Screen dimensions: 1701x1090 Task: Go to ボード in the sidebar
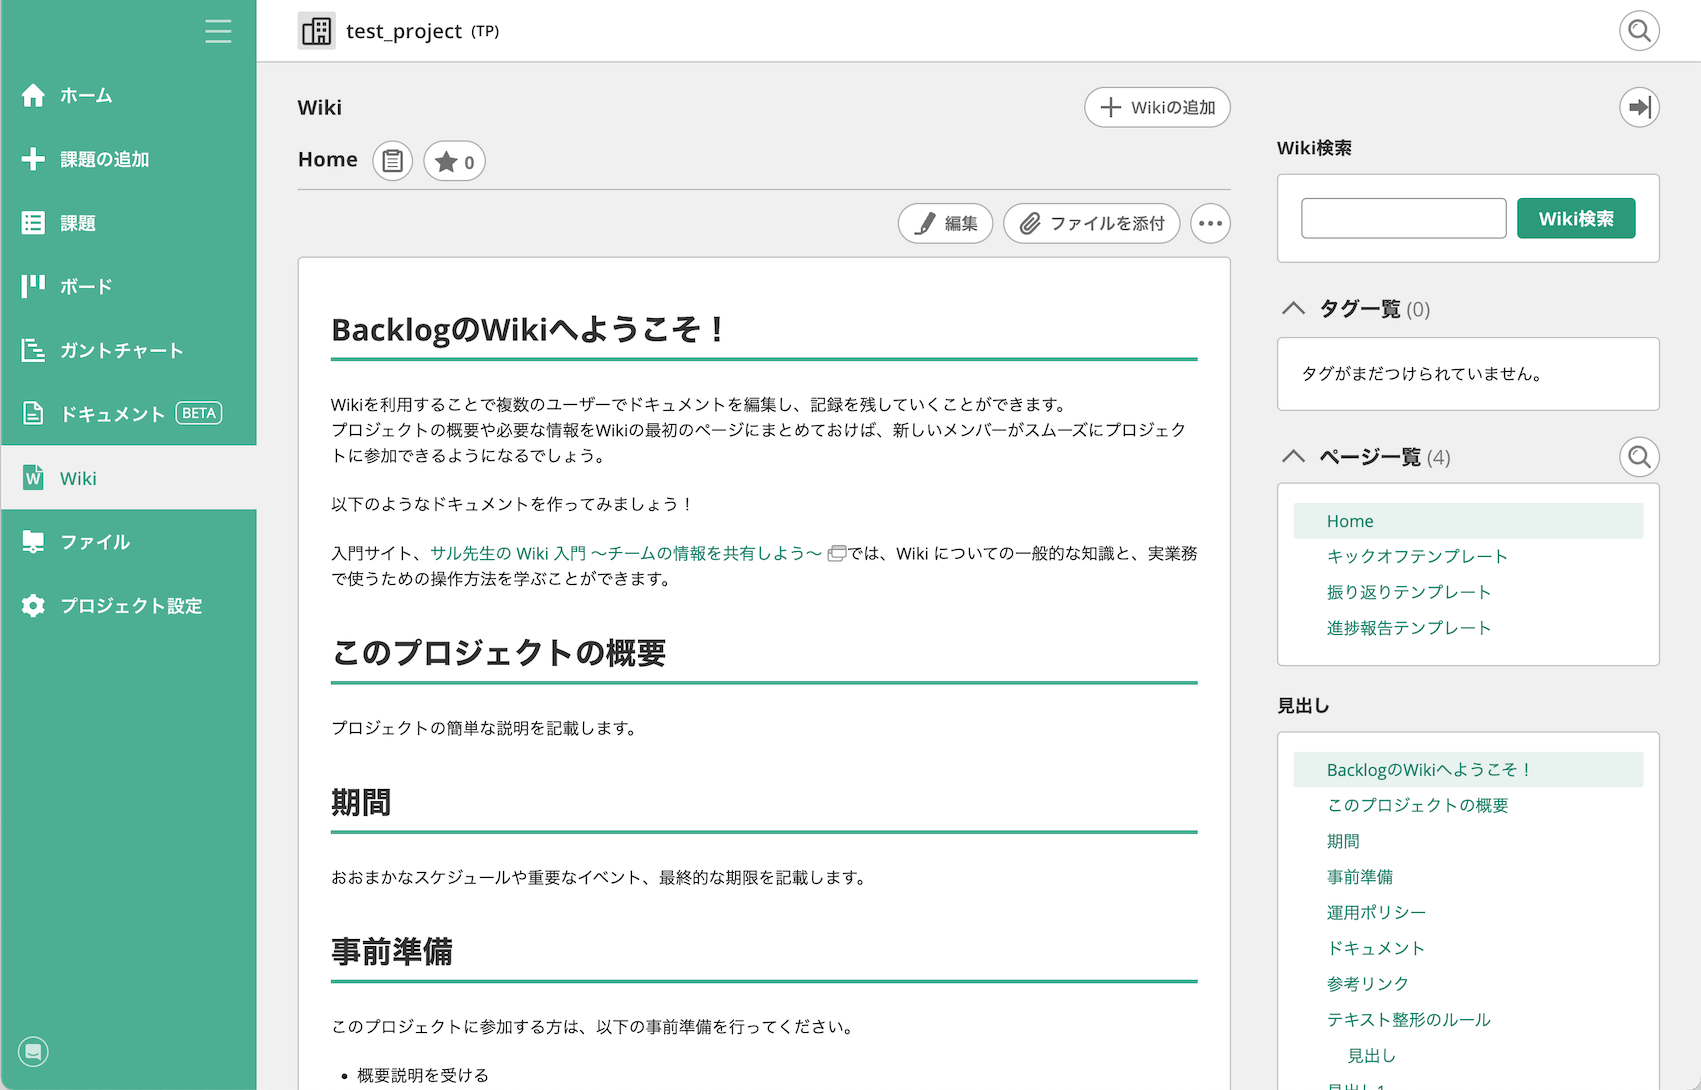[86, 287]
